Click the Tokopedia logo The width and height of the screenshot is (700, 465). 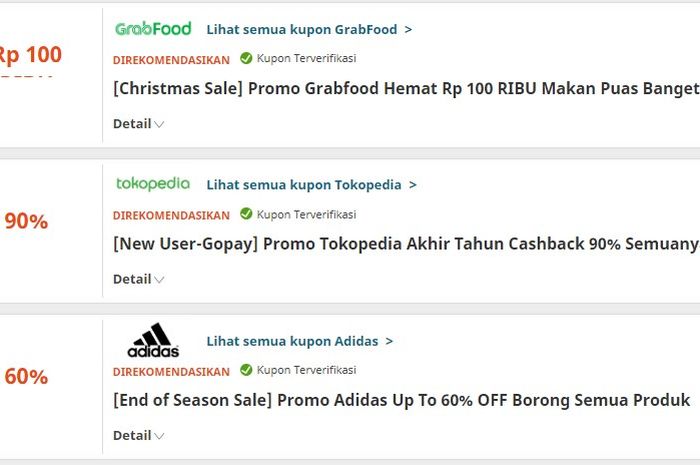(x=153, y=183)
